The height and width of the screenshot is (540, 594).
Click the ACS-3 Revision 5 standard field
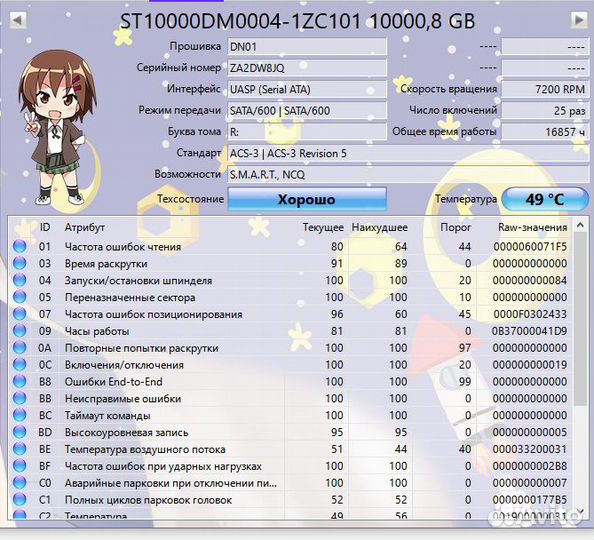(x=408, y=153)
